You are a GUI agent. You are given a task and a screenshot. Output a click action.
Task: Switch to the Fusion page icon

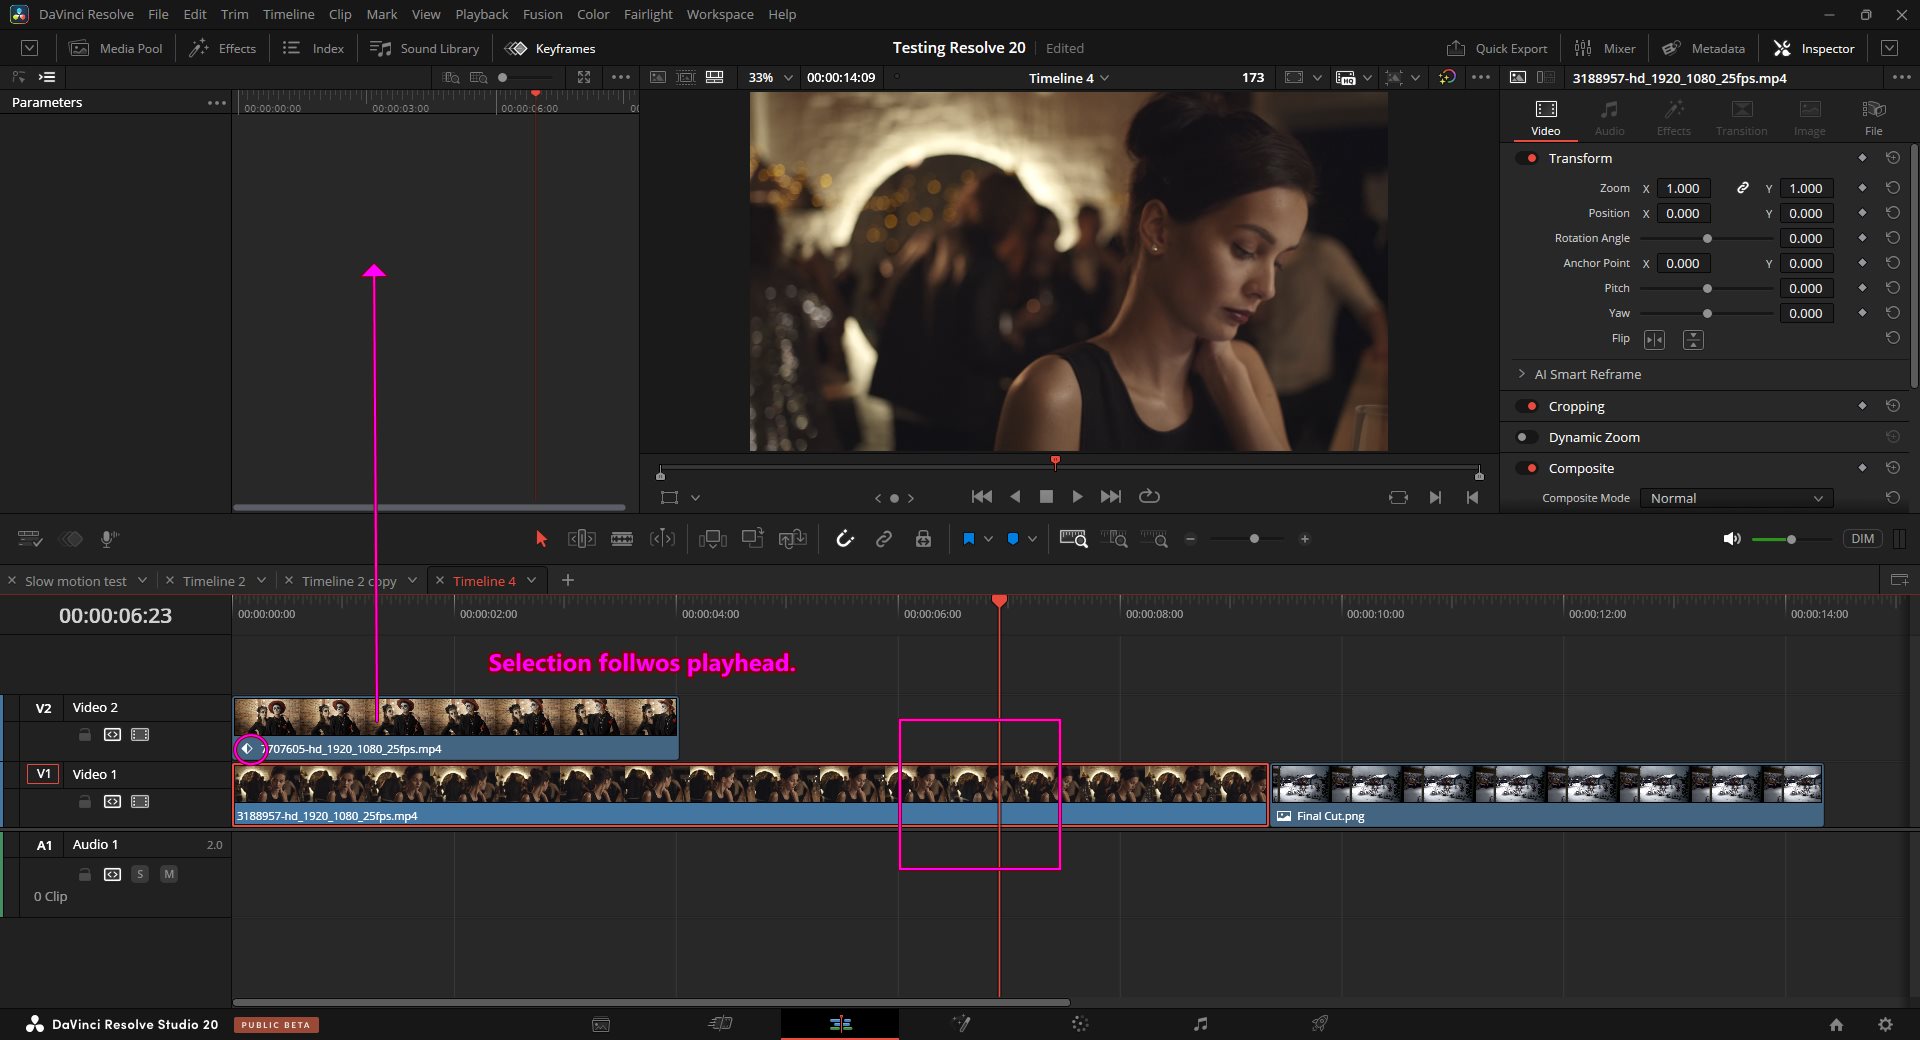click(960, 1023)
